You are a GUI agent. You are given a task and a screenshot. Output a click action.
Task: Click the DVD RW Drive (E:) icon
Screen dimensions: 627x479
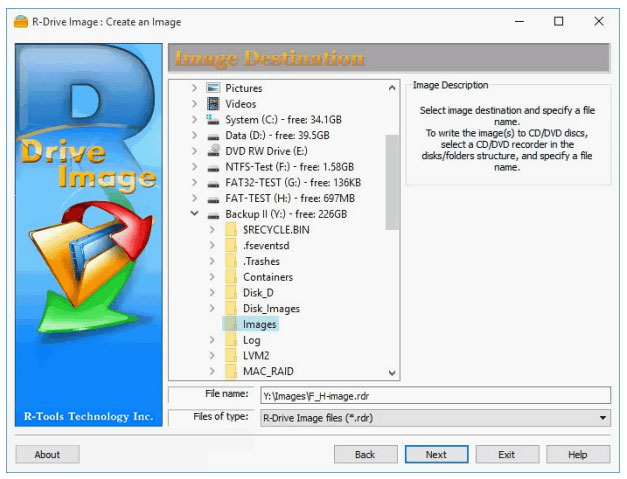point(213,151)
